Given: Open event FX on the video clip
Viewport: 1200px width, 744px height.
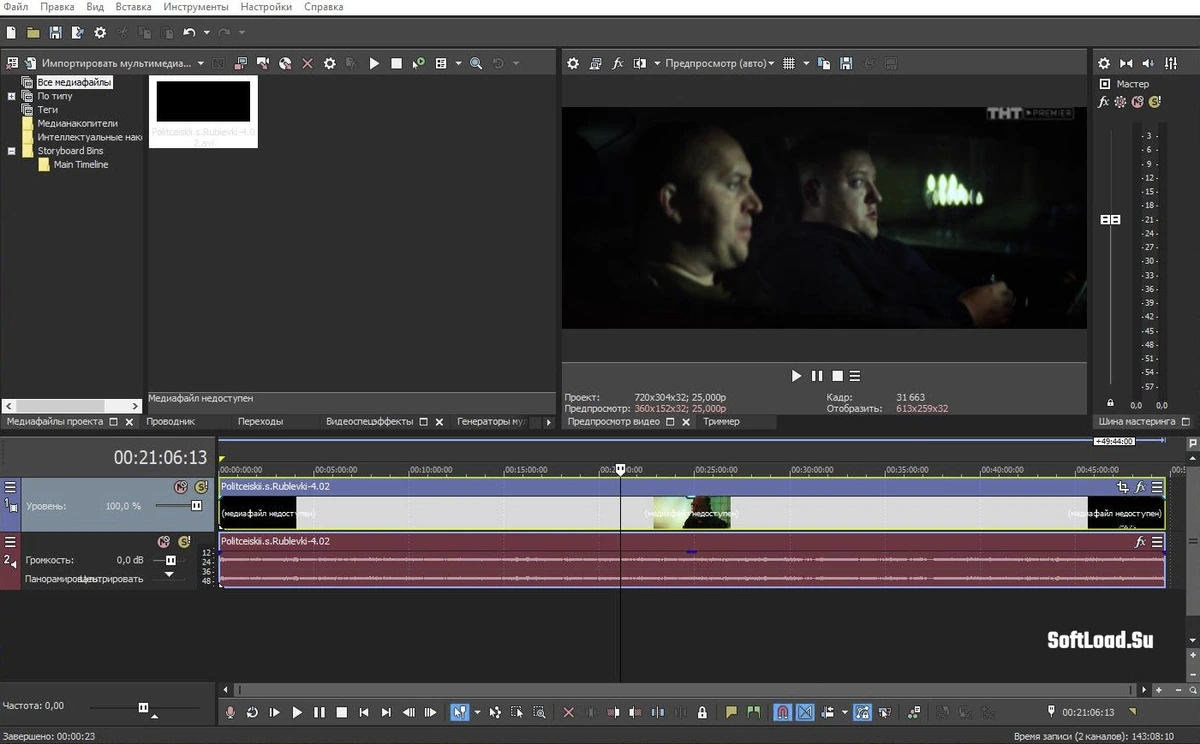Looking at the screenshot, I should tap(1140, 487).
